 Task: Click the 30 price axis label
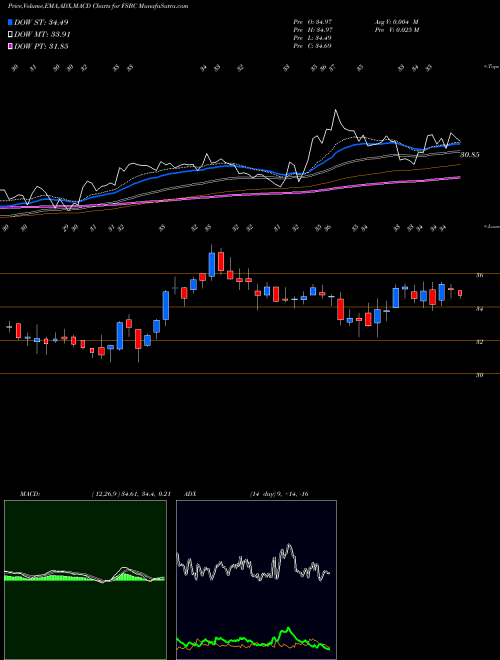tap(479, 375)
